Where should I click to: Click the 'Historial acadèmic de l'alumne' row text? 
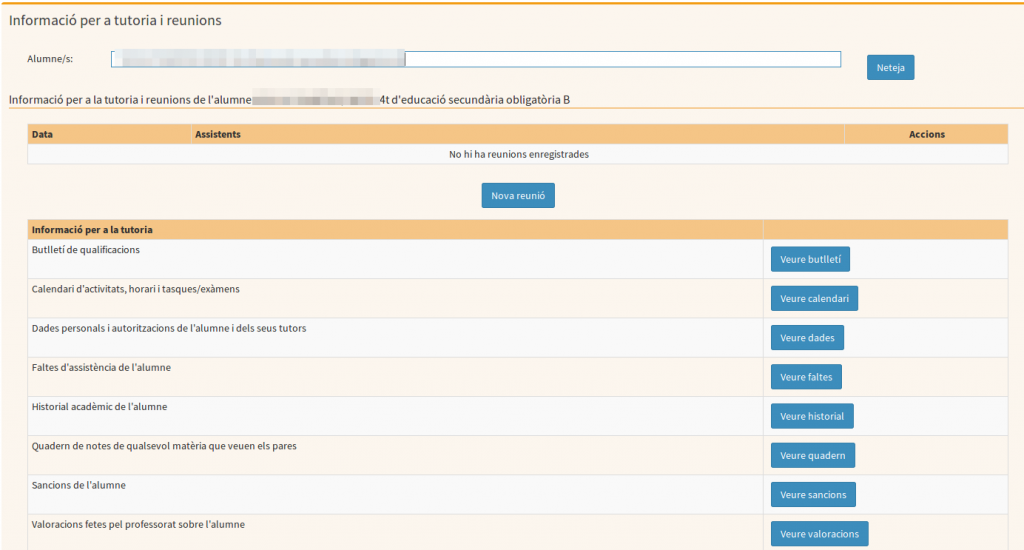point(99,407)
